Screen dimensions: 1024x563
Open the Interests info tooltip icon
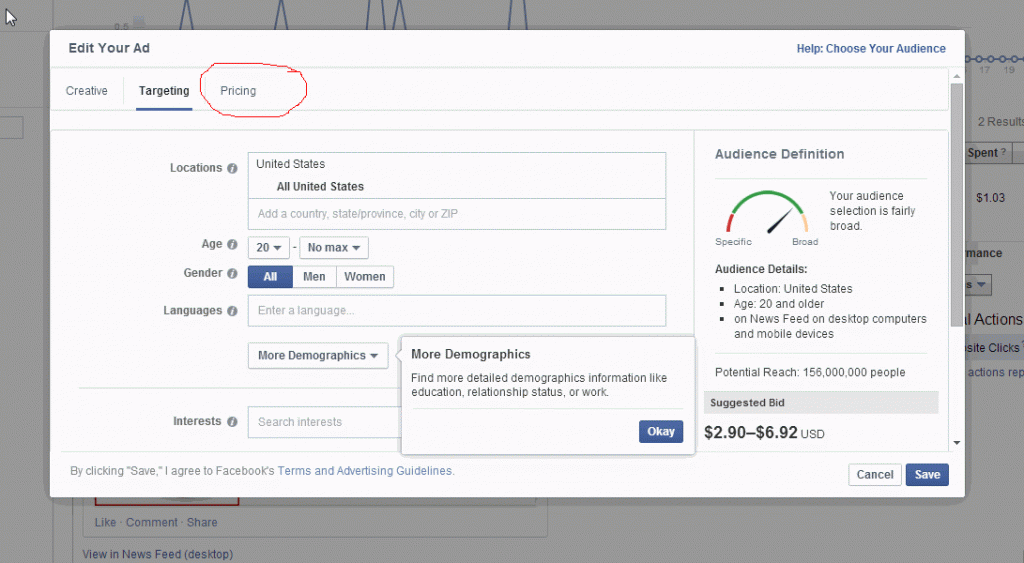tap(232, 422)
